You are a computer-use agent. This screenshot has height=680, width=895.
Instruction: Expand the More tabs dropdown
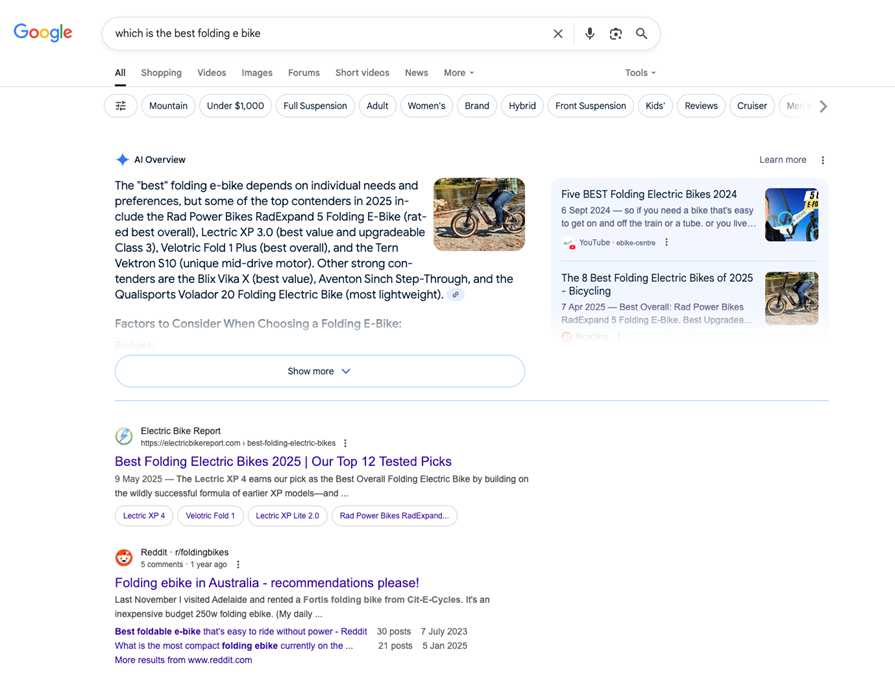coord(459,73)
